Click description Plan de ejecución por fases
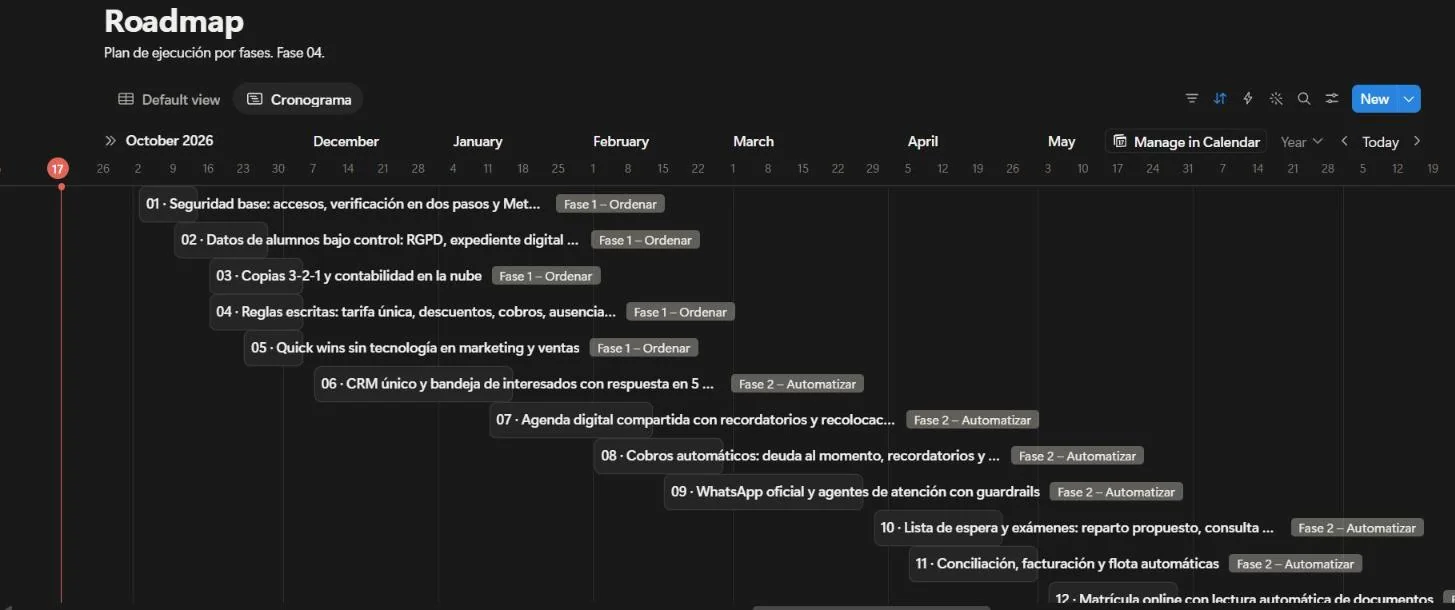The width and height of the screenshot is (1455, 610). click(214, 53)
